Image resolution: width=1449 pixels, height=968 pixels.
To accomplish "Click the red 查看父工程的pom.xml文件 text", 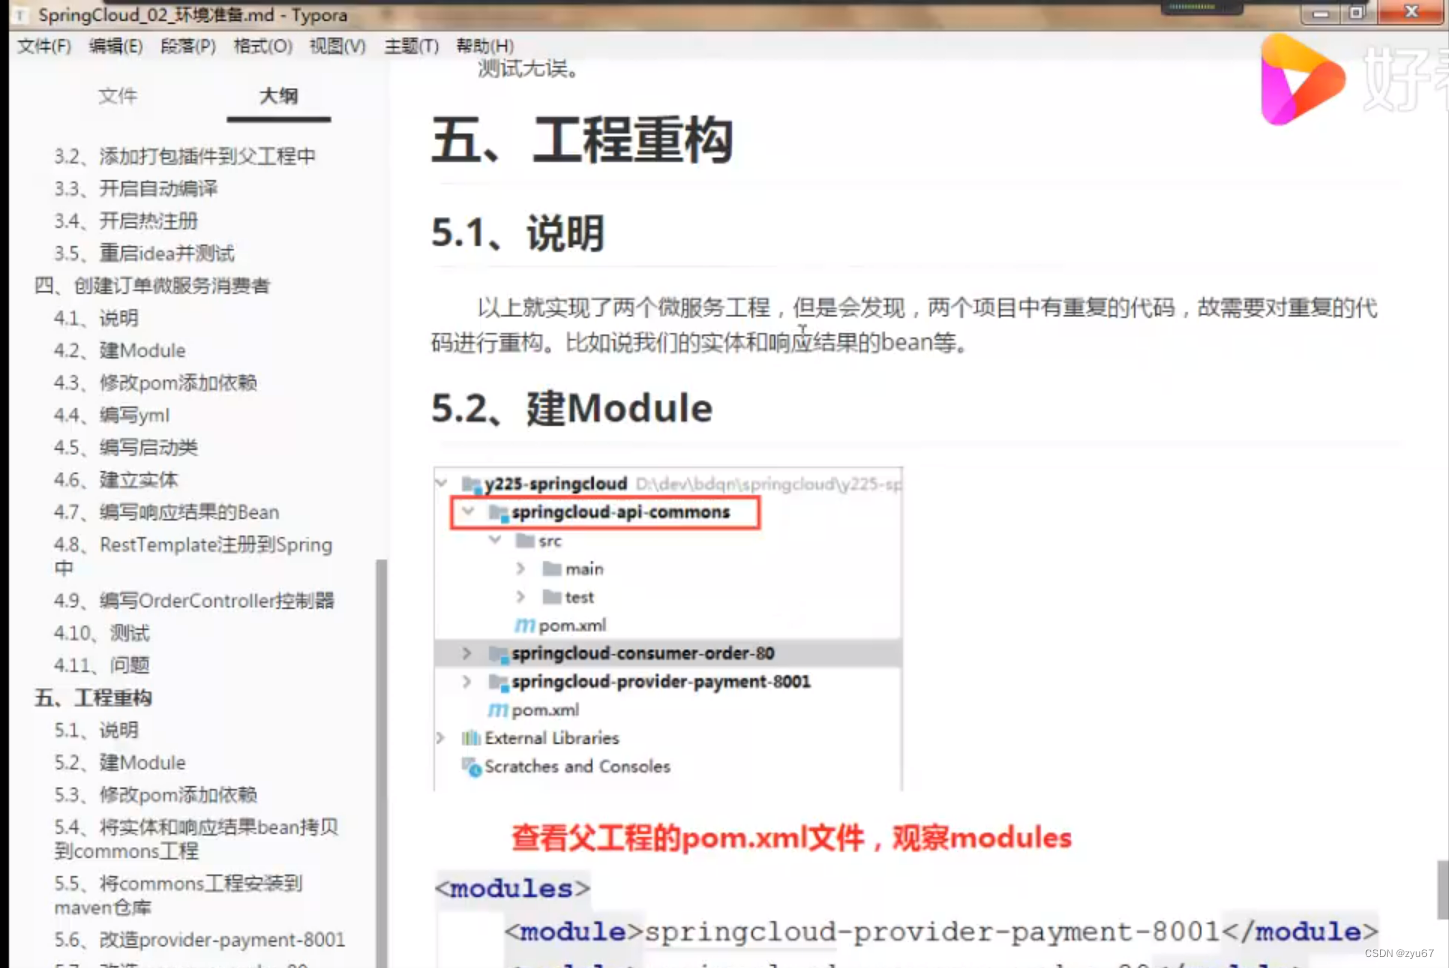I will pos(791,838).
